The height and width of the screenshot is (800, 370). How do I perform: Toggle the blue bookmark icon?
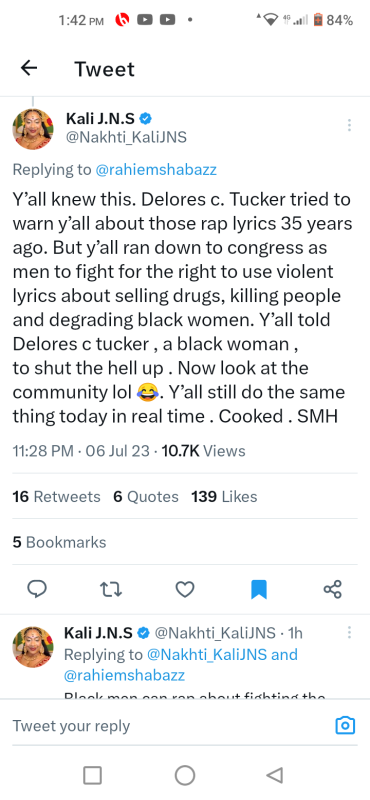click(x=259, y=590)
